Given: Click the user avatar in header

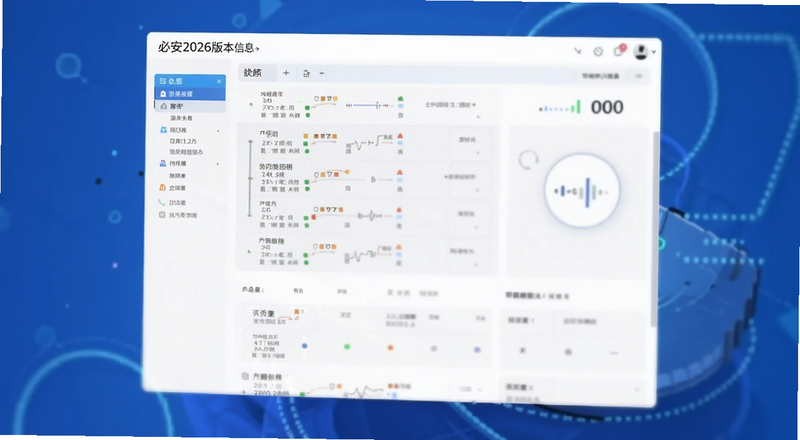Looking at the screenshot, I should tap(641, 52).
